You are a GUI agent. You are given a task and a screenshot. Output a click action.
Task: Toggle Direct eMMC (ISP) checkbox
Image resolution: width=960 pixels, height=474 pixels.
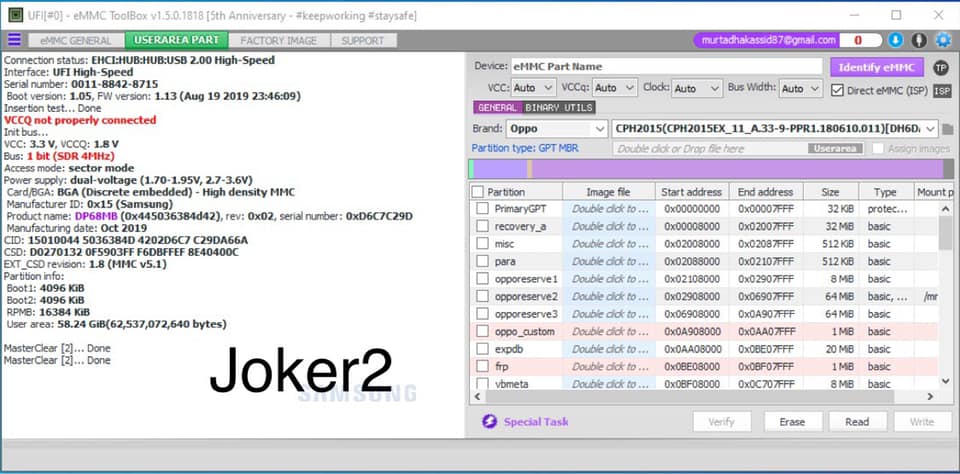(x=837, y=91)
